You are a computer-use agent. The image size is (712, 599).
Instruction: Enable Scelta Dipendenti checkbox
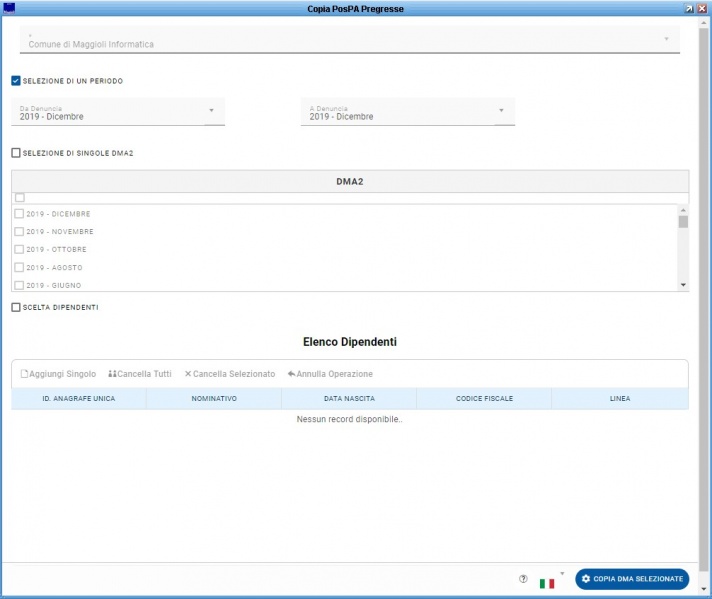click(16, 307)
